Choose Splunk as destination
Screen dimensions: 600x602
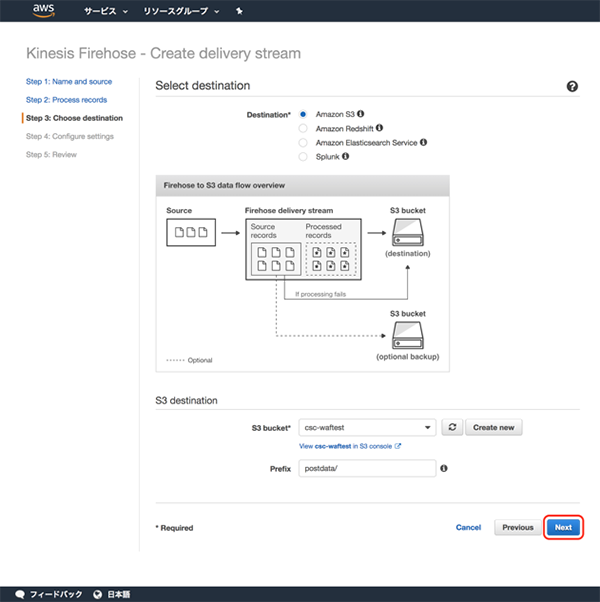303,156
